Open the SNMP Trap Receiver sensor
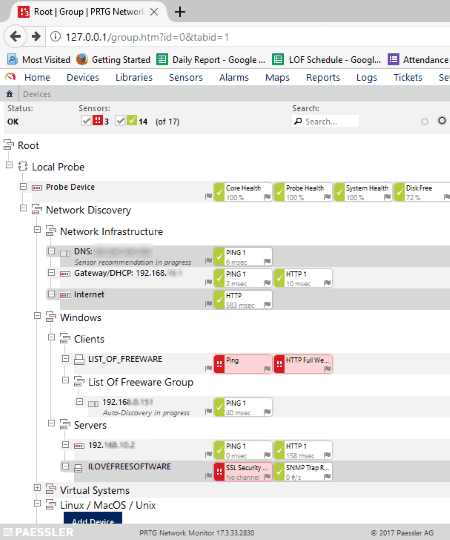The height and width of the screenshot is (540, 450). pos(303,472)
